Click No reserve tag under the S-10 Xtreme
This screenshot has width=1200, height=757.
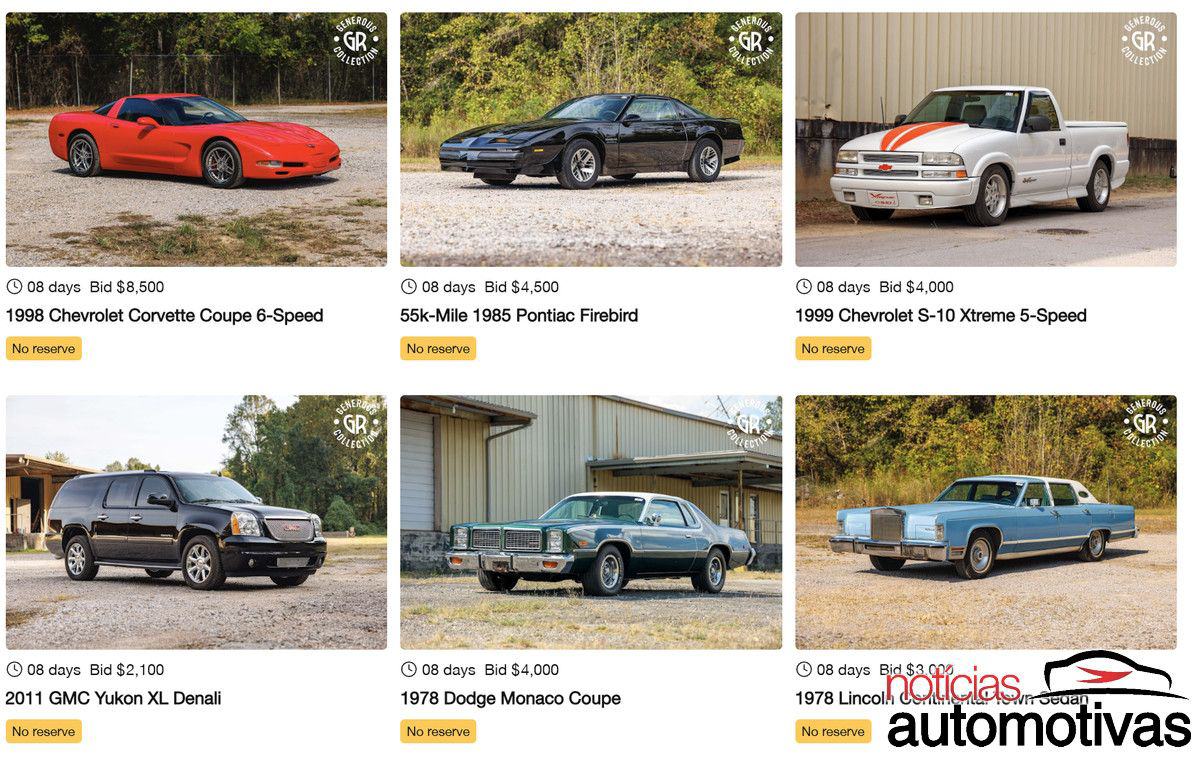pyautogui.click(x=833, y=349)
